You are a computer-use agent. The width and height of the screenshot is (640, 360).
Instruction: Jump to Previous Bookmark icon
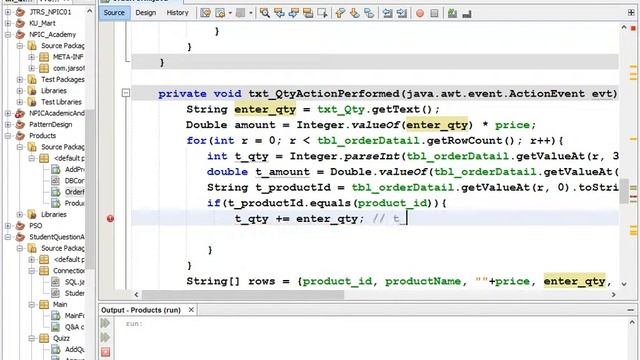pos(340,13)
